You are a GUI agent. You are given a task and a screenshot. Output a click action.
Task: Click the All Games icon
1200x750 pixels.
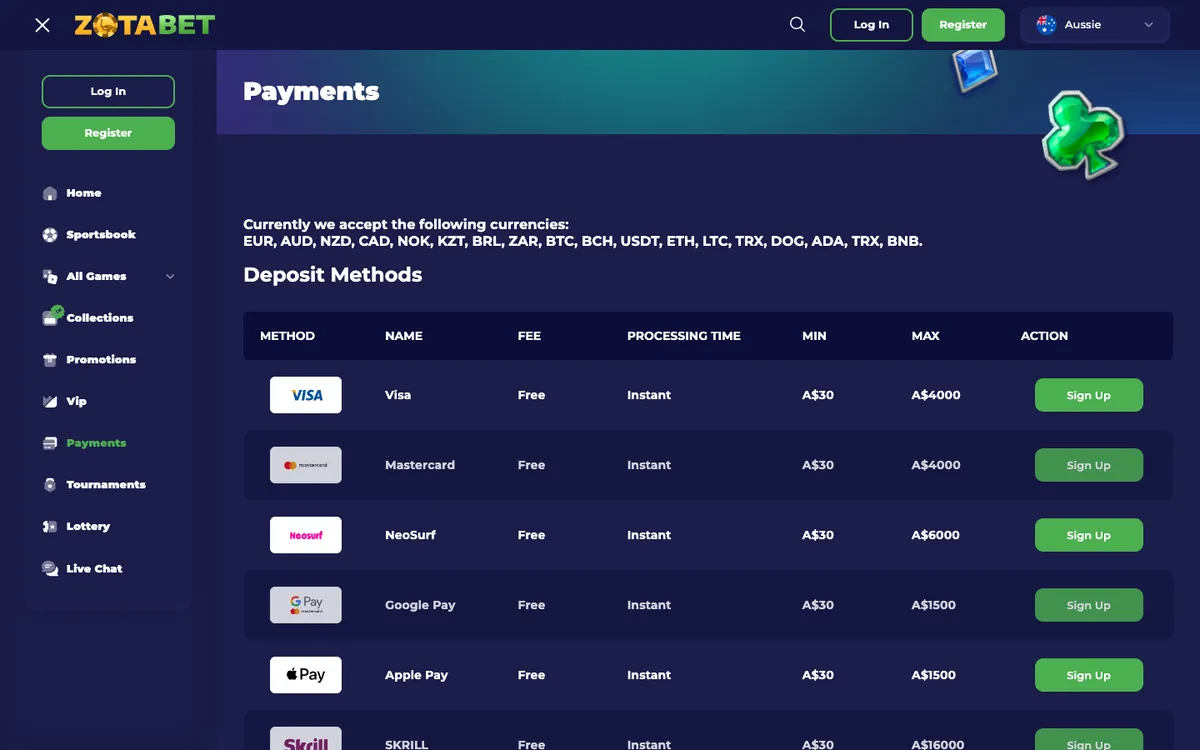point(50,277)
